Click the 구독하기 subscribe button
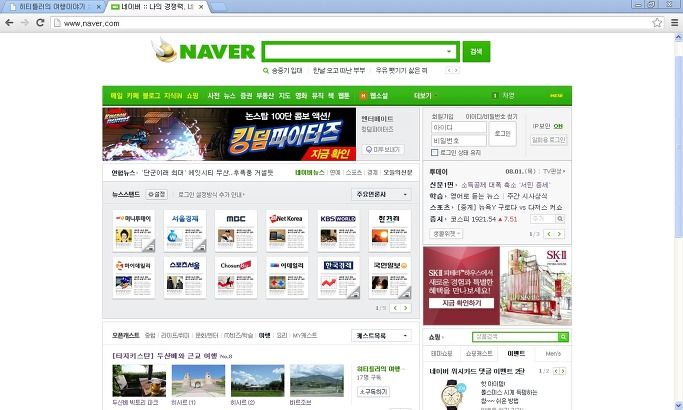This screenshot has width=683, height=410. point(373,391)
